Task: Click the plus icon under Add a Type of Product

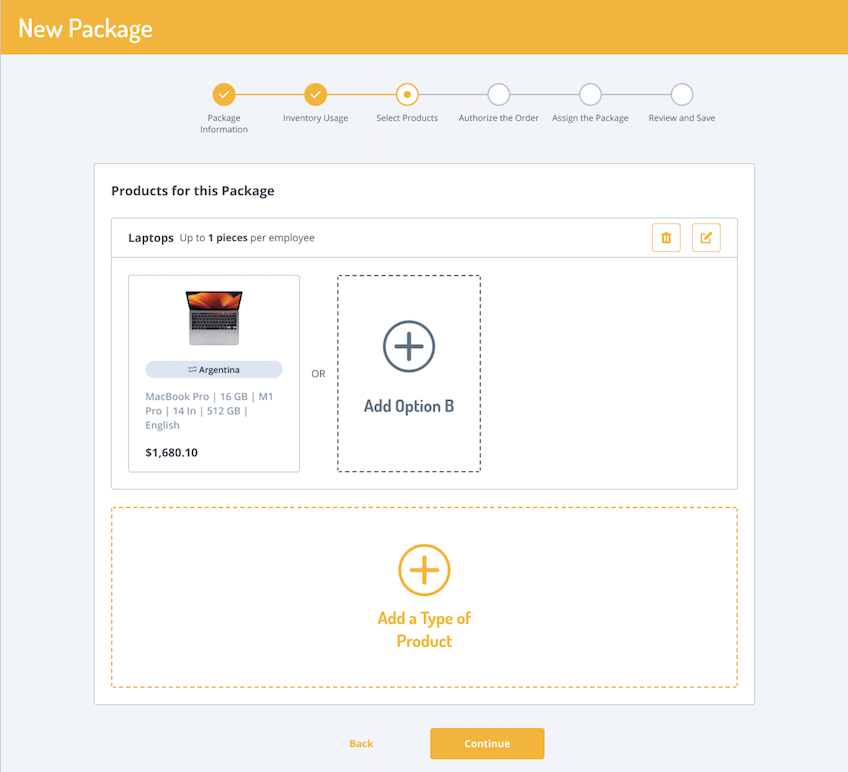Action: [424, 570]
